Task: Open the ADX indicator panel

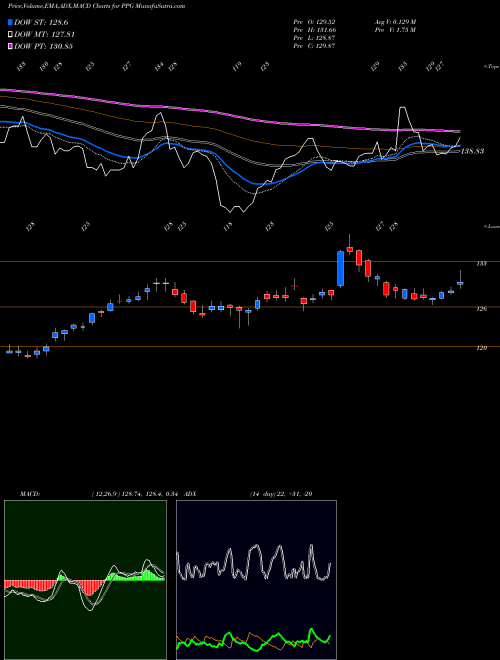Action: 256,580
